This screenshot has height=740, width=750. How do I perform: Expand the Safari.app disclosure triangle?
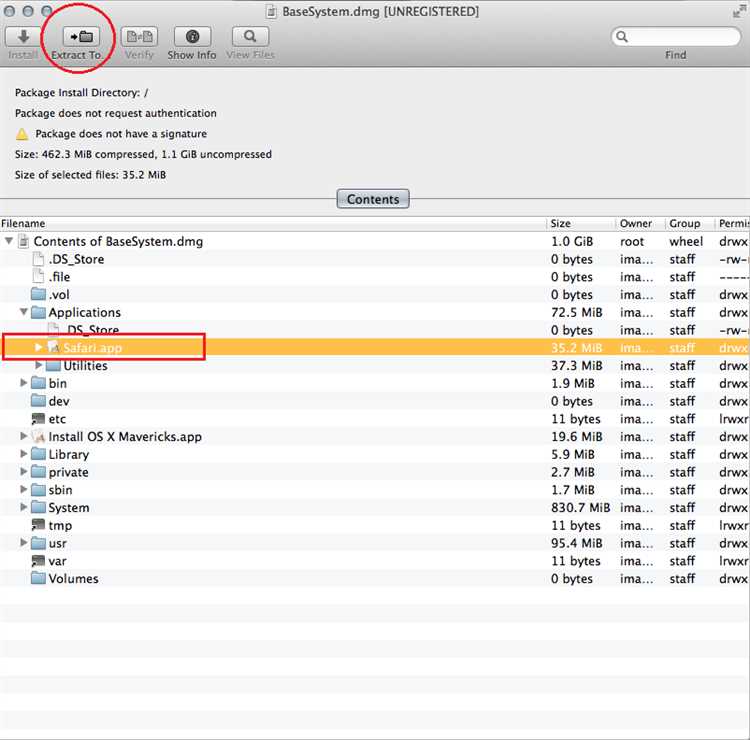coord(38,347)
